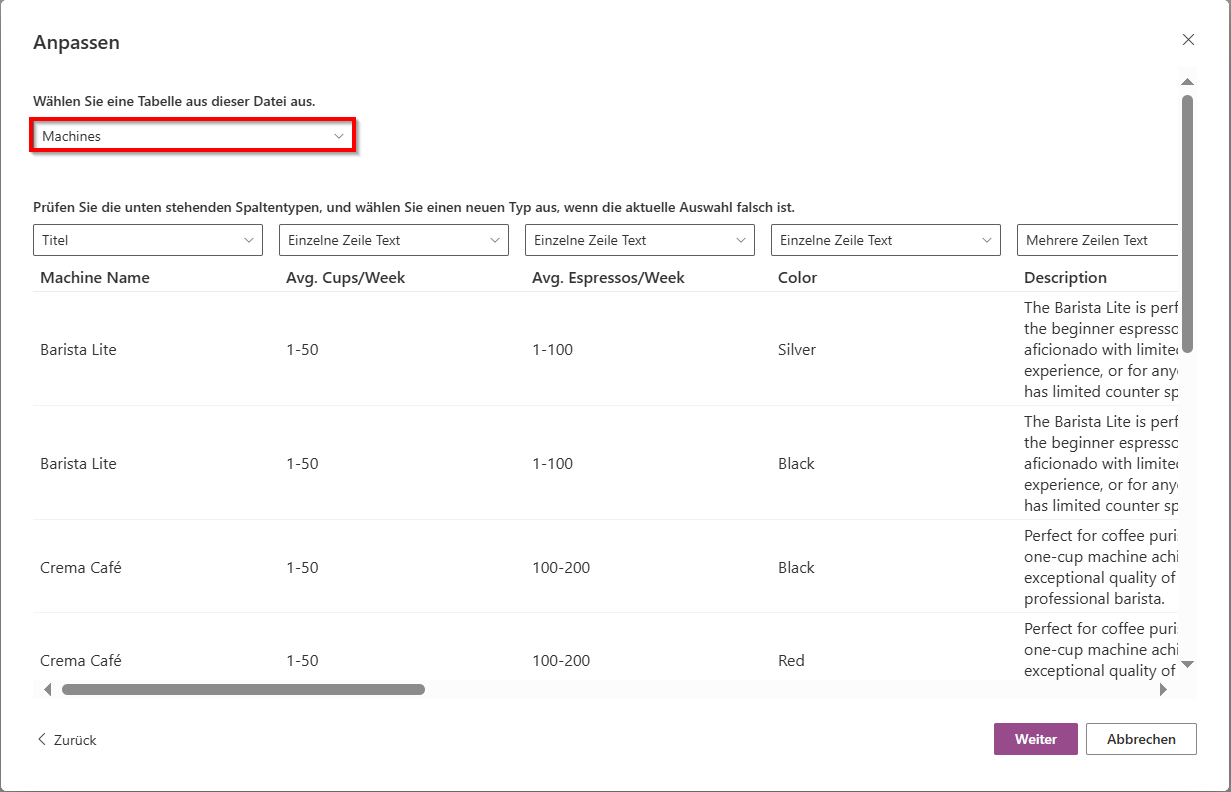Go back with the Zurück link
The height and width of the screenshot is (792, 1231).
[67, 740]
